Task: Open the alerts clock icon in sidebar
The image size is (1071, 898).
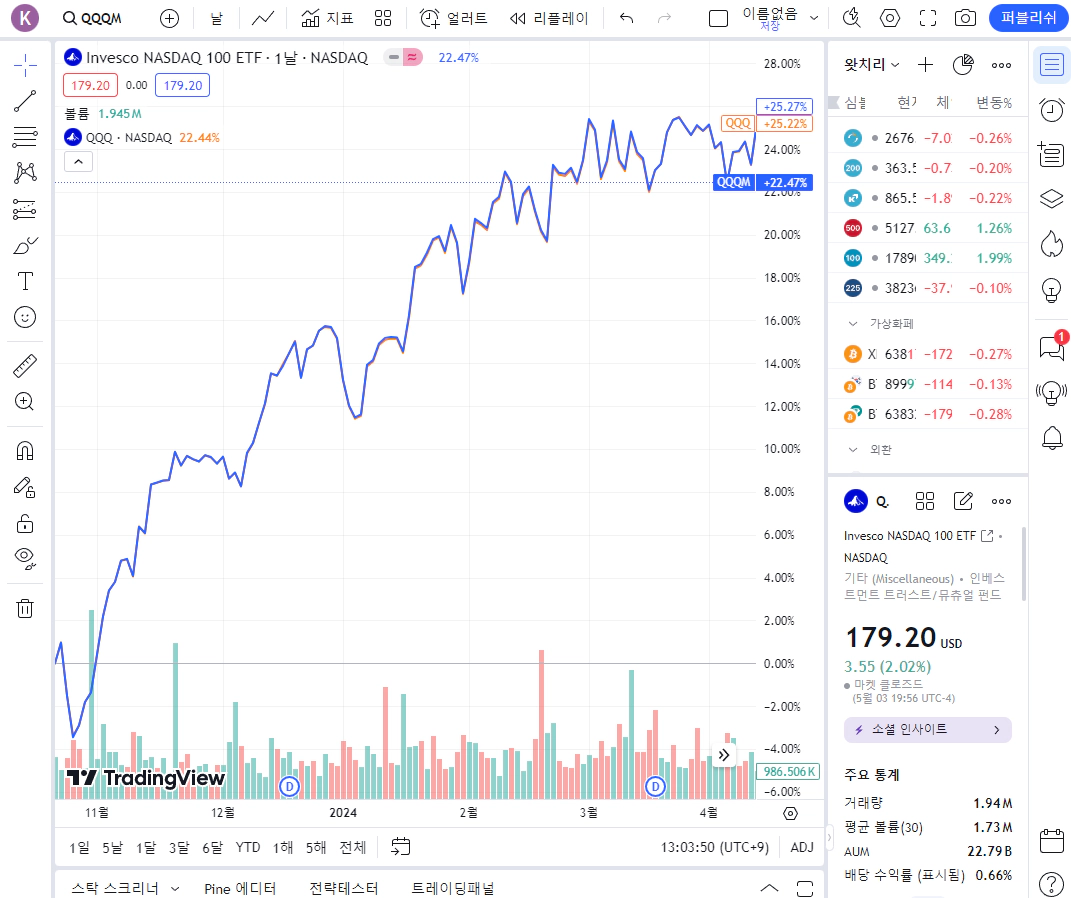Action: click(x=1051, y=110)
